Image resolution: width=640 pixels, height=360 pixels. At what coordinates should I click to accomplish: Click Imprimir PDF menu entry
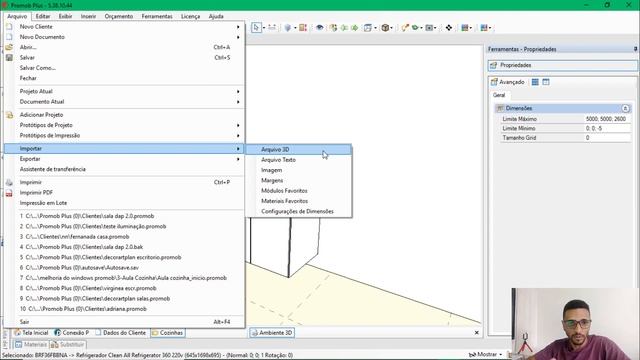[x=124, y=192]
